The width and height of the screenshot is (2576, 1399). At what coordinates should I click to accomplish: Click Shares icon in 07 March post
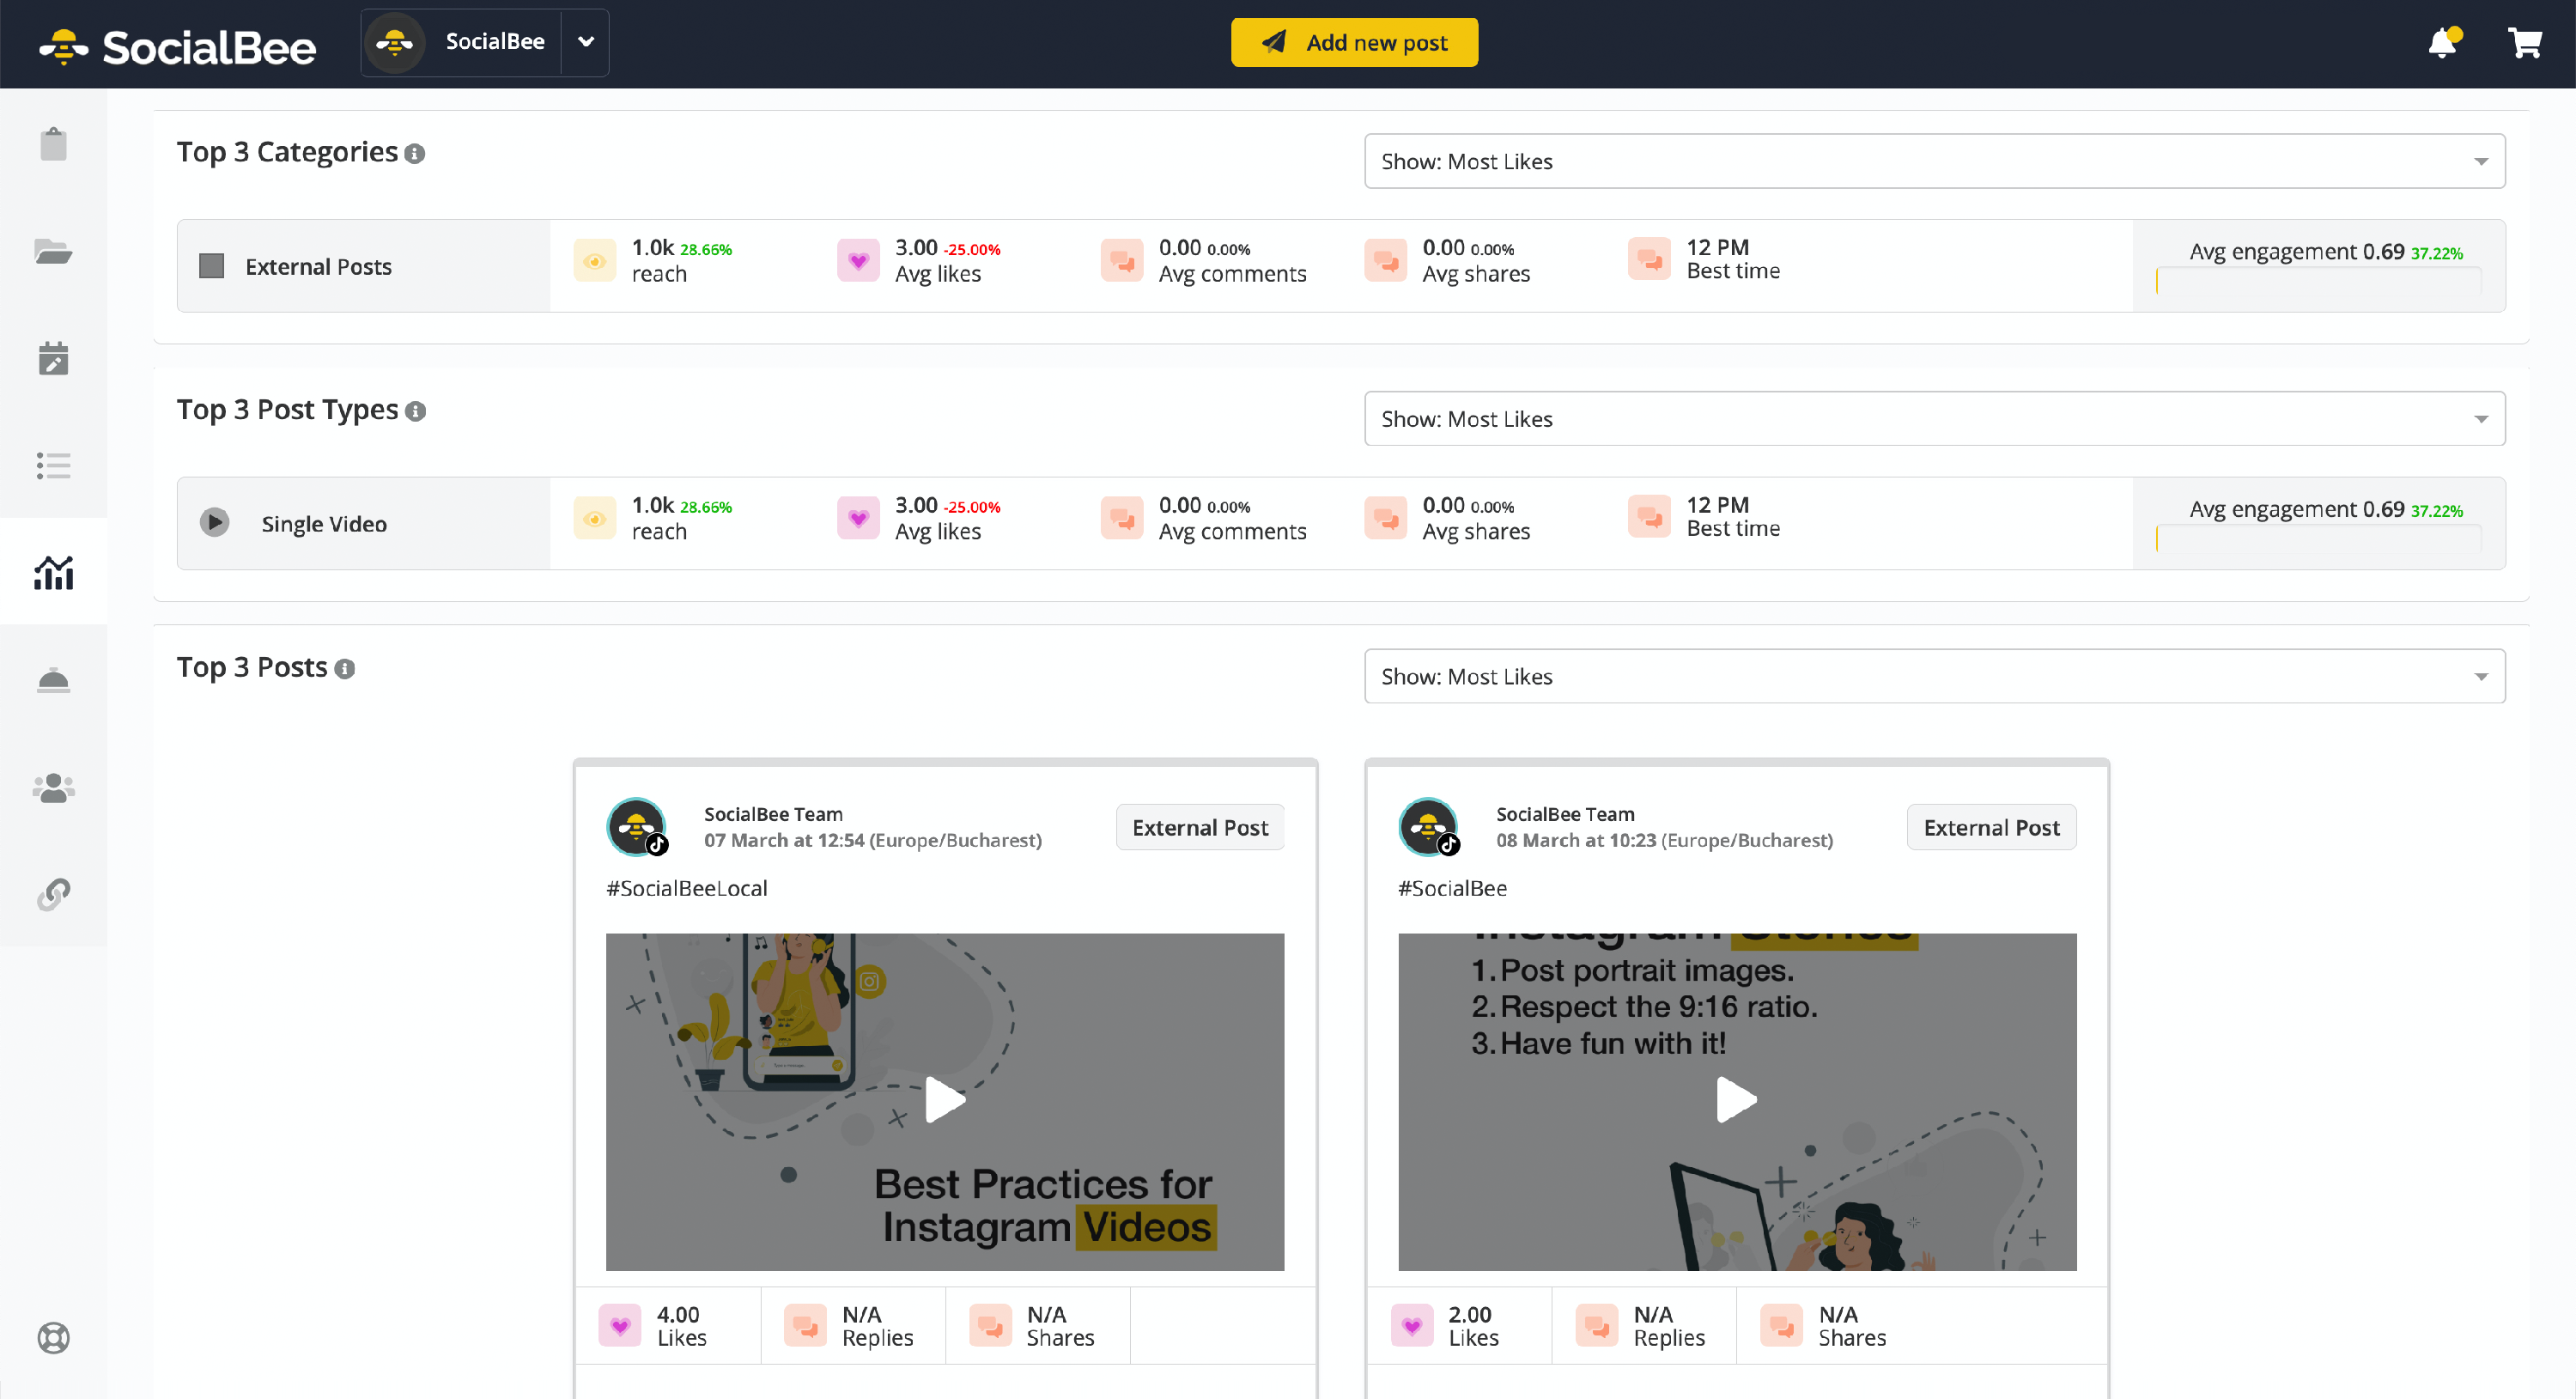point(990,1326)
